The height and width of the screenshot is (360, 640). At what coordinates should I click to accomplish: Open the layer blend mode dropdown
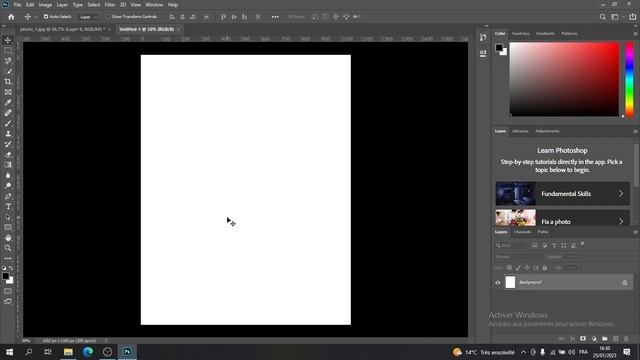pyautogui.click(x=518, y=257)
